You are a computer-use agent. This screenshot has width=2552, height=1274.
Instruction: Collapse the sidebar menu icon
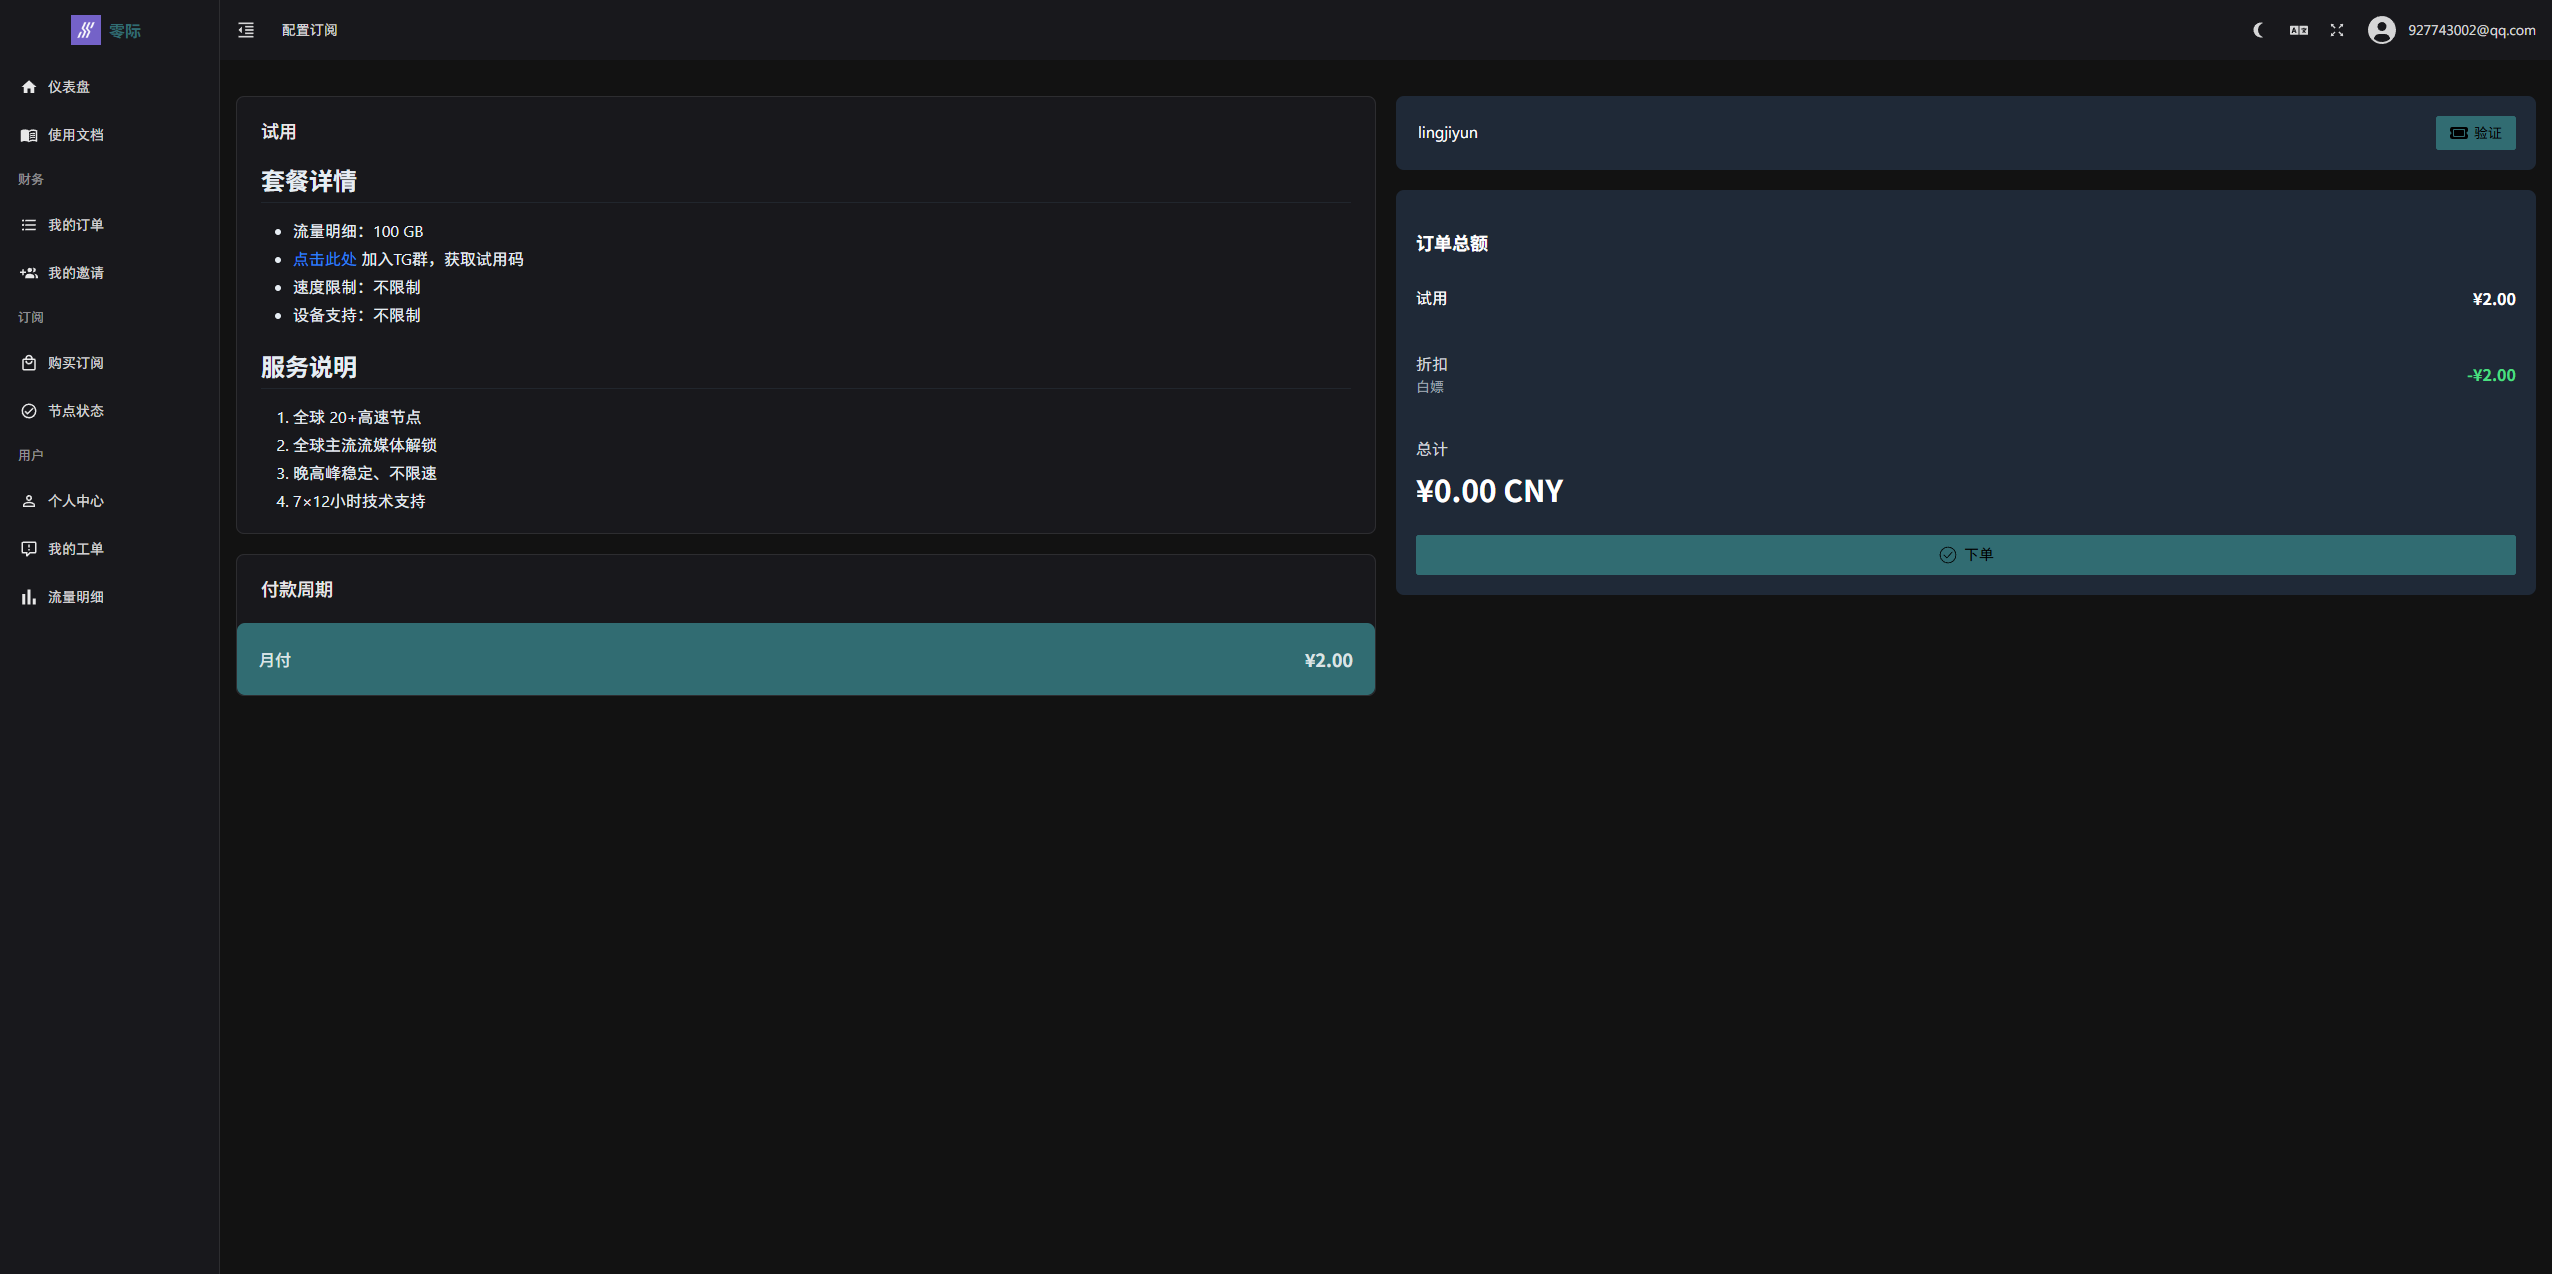point(246,30)
